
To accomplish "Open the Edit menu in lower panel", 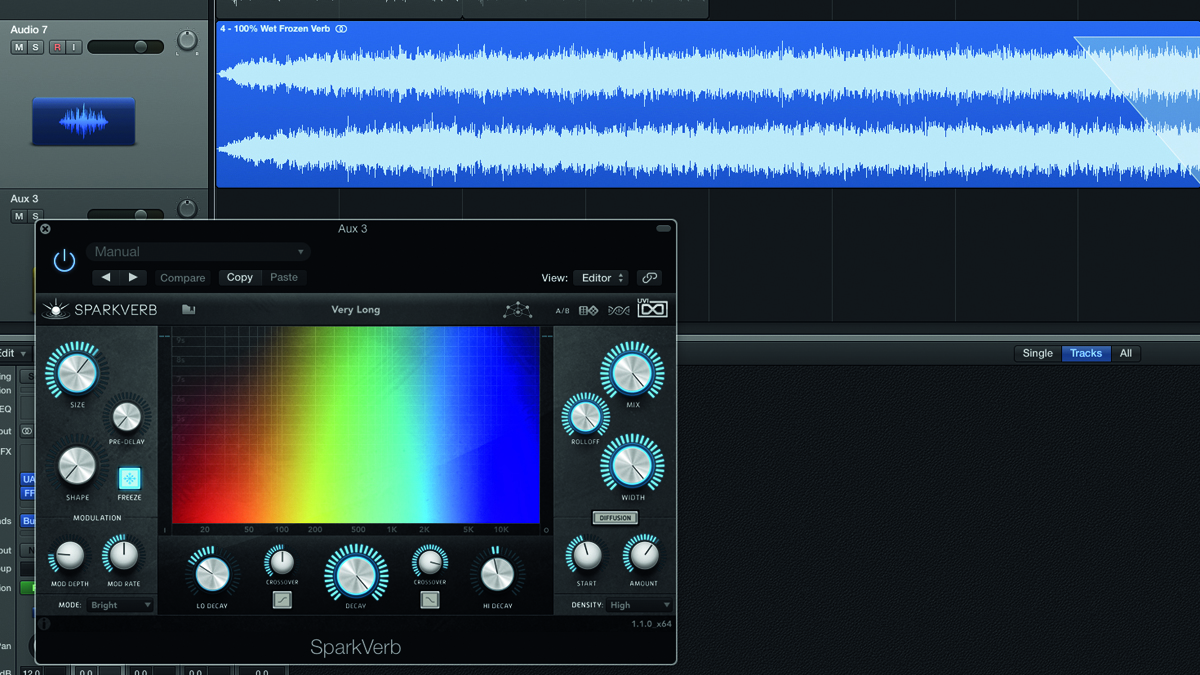I will click(x=12, y=353).
